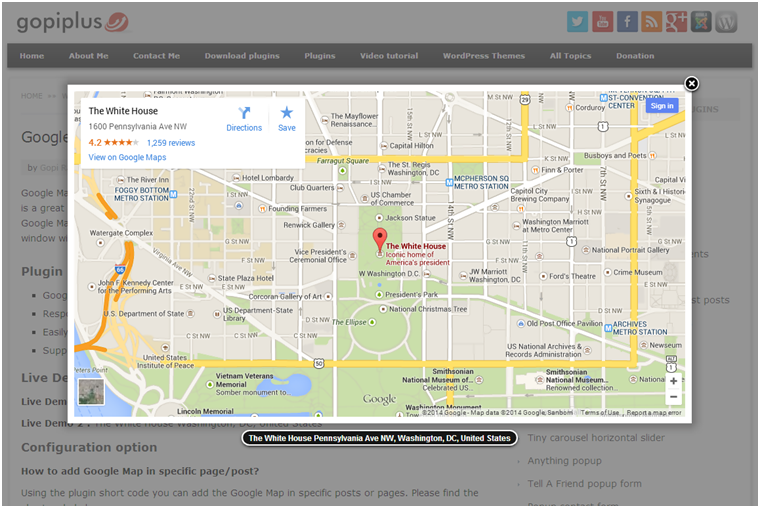Click the Renwick Gallery marker
760x508 pixels.
[341, 225]
